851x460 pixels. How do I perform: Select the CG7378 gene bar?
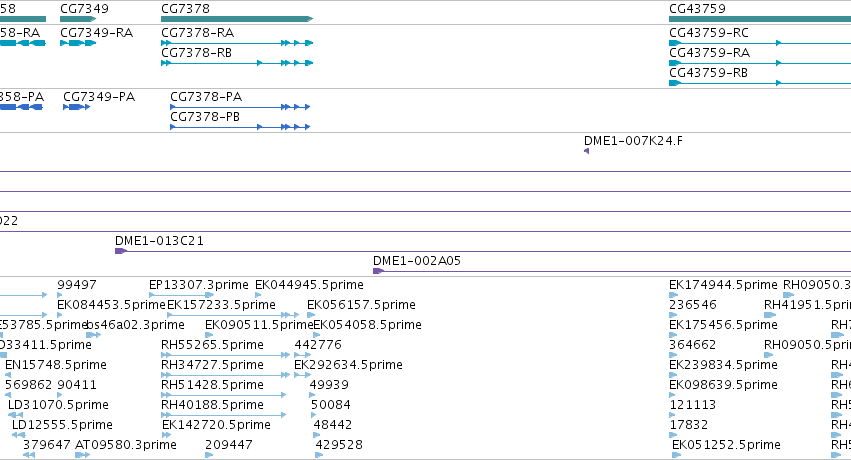[237, 19]
